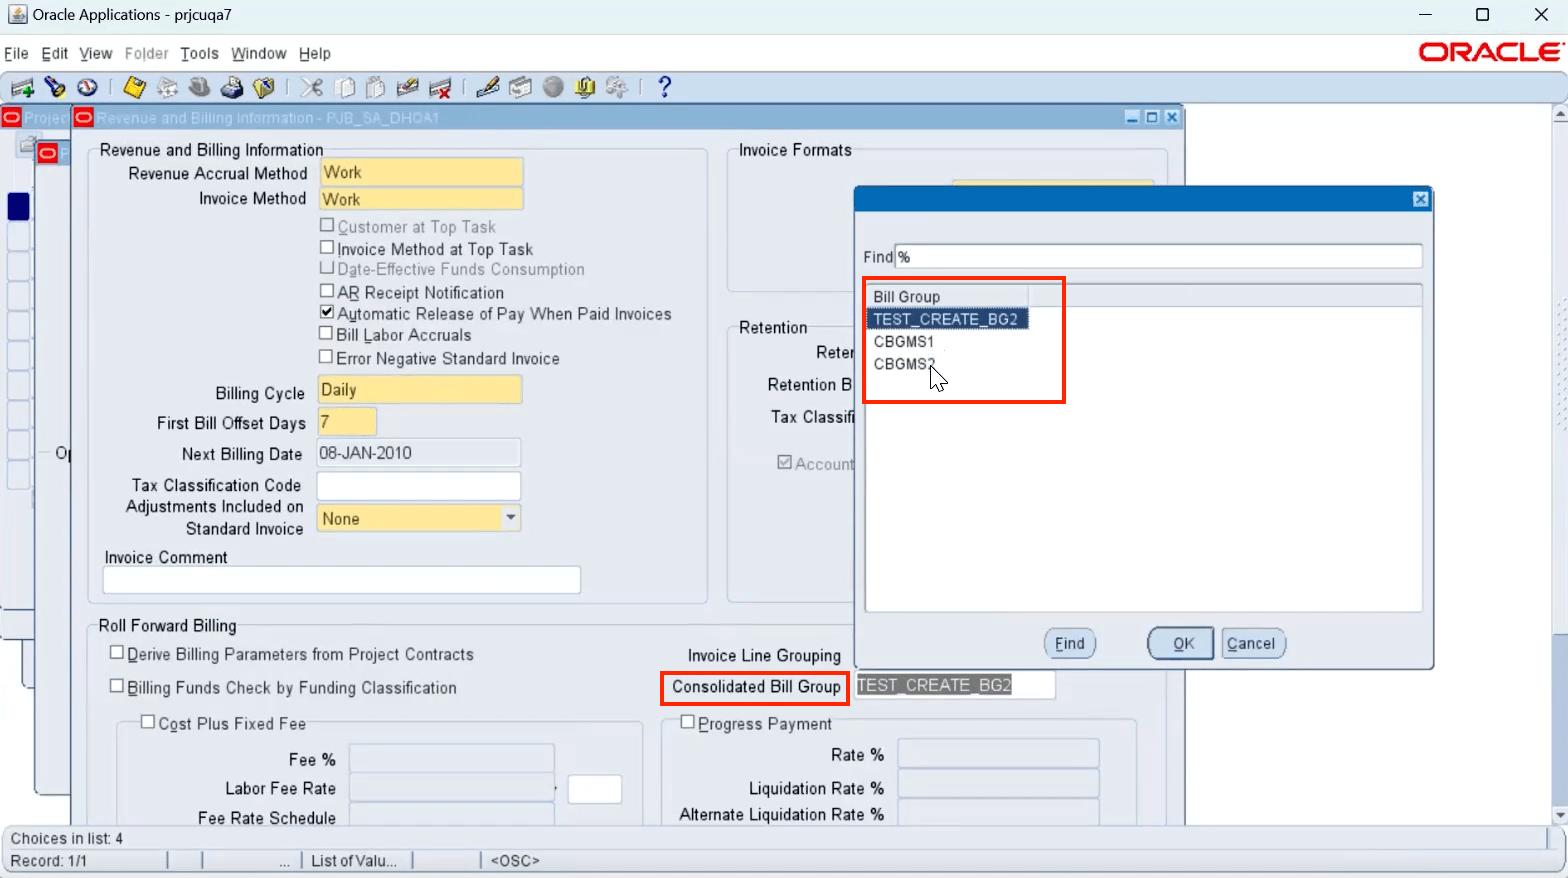Open the File menu
The width and height of the screenshot is (1568, 878).
click(16, 54)
